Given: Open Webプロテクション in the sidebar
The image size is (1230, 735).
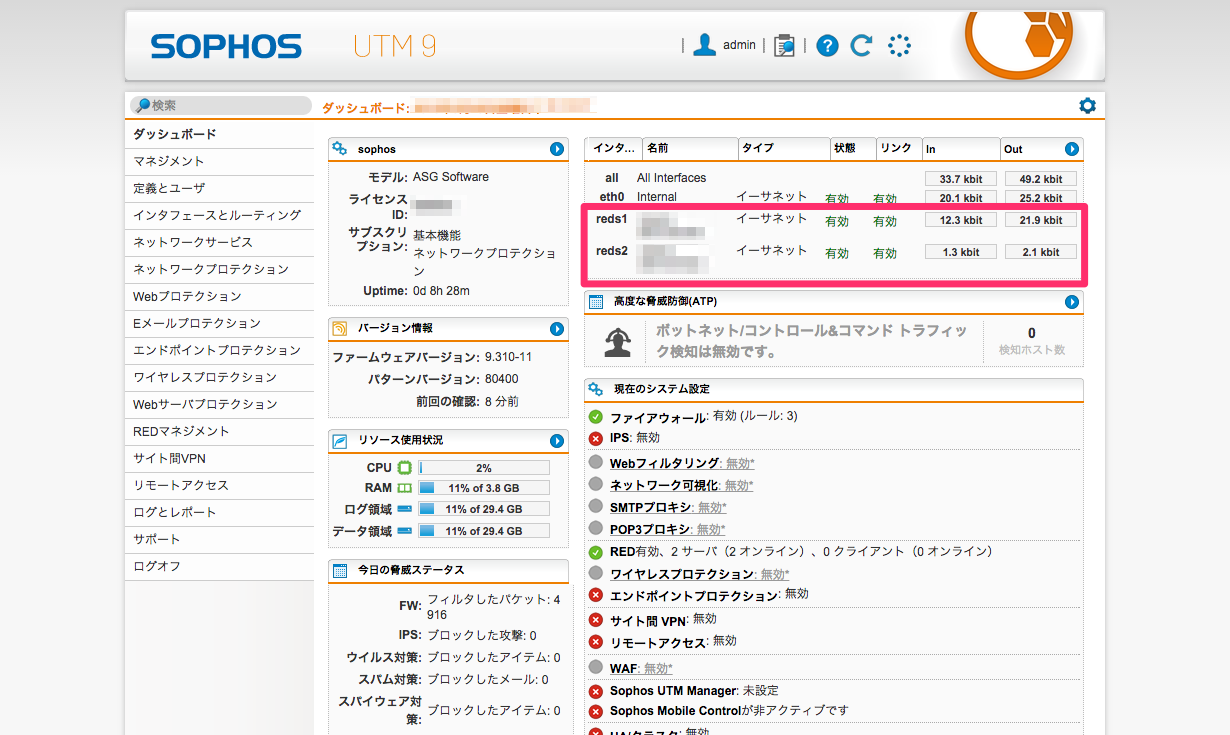Looking at the screenshot, I should click(219, 296).
